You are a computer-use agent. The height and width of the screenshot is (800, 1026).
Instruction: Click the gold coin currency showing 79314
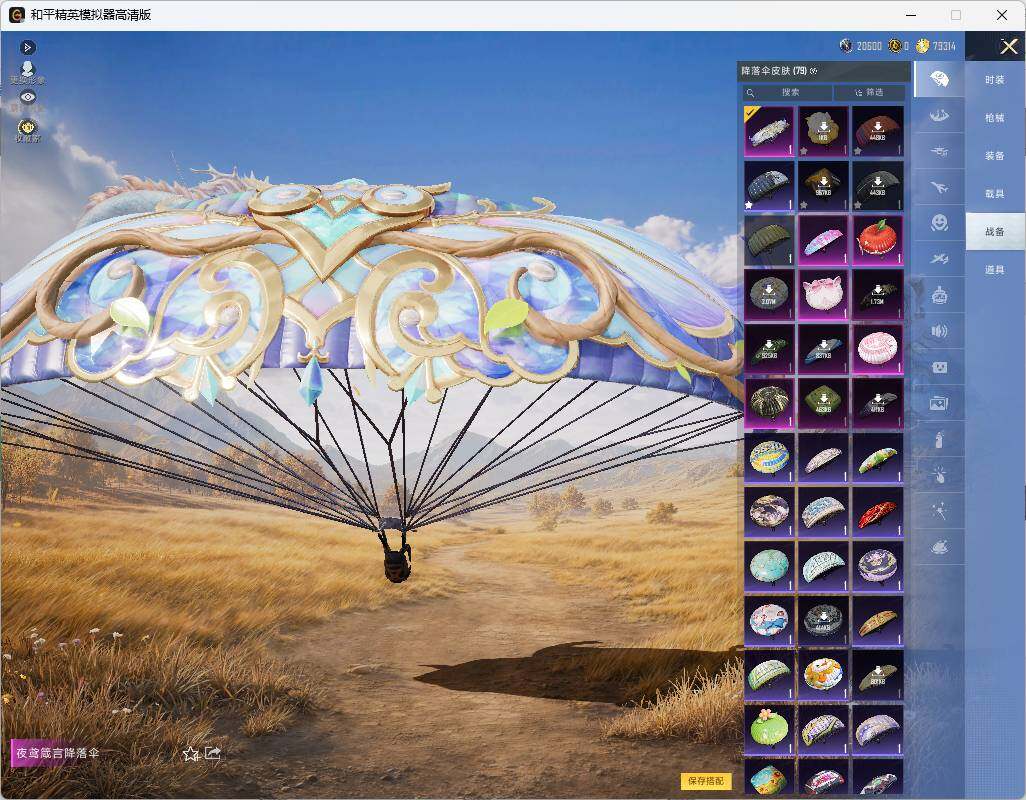click(x=923, y=46)
